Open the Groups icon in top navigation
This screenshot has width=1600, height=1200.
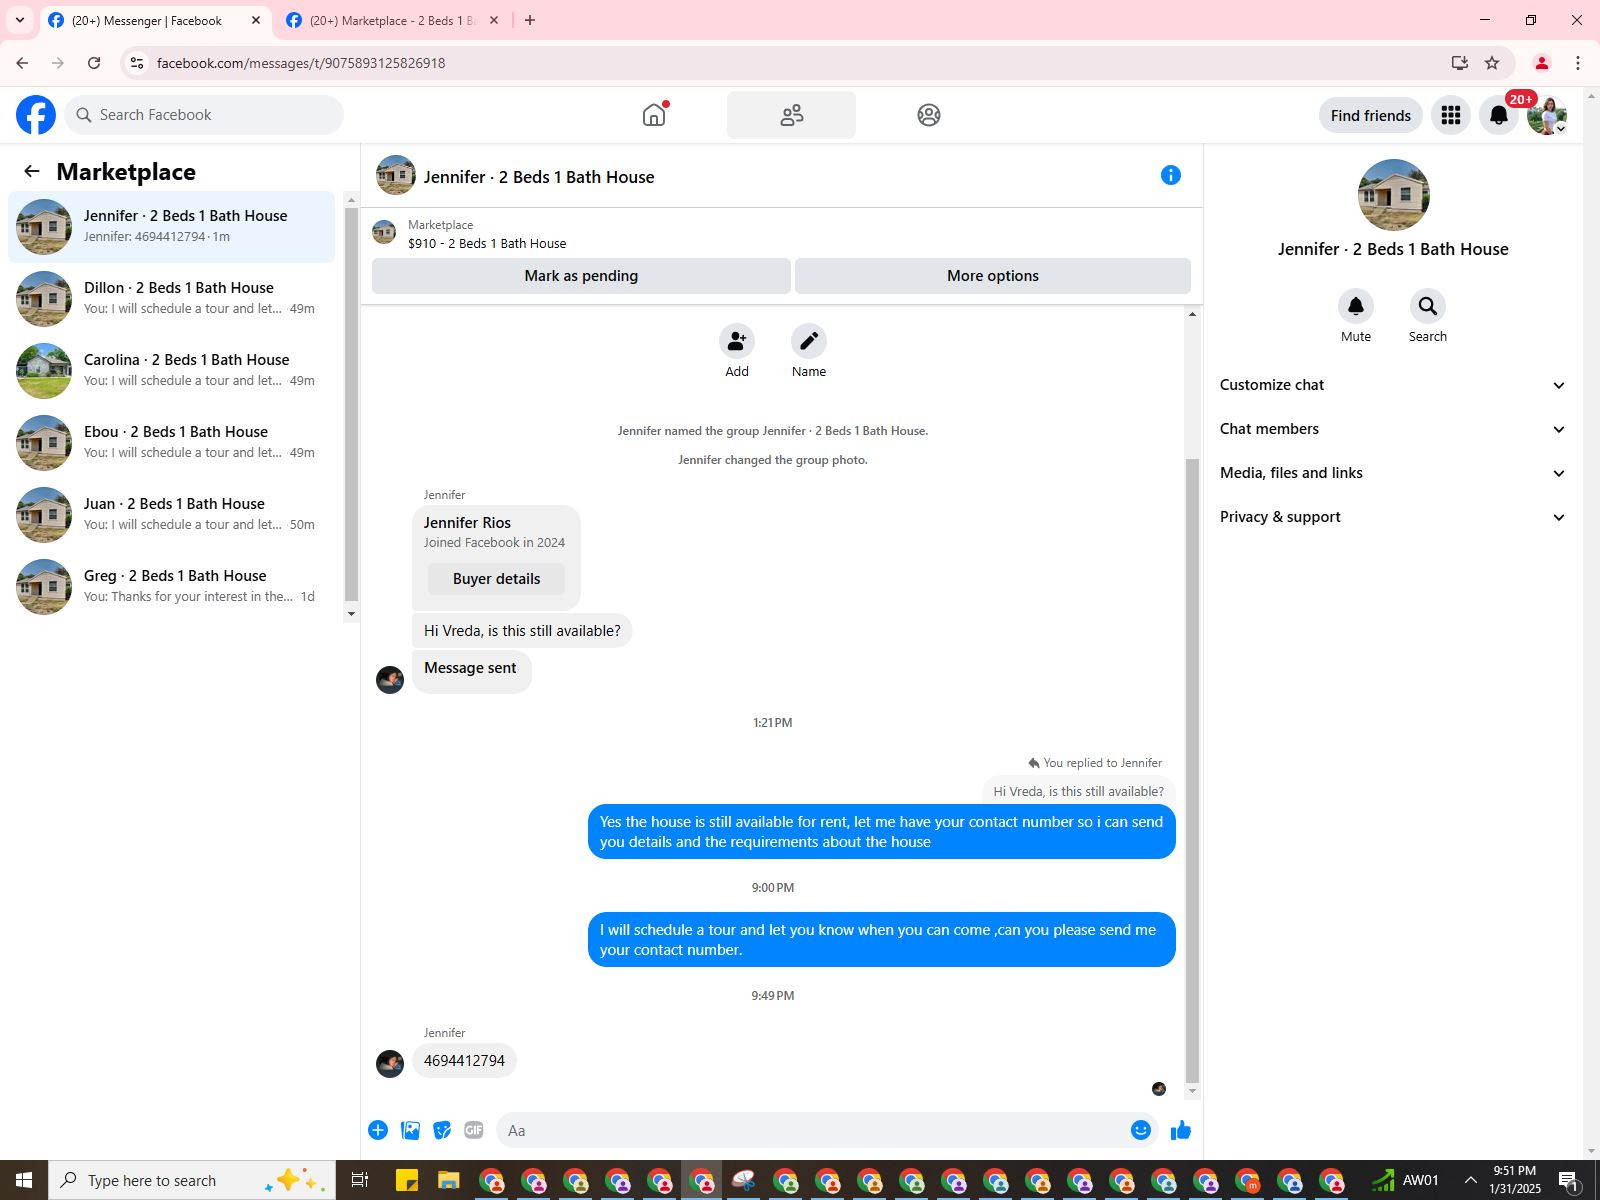pyautogui.click(x=928, y=115)
